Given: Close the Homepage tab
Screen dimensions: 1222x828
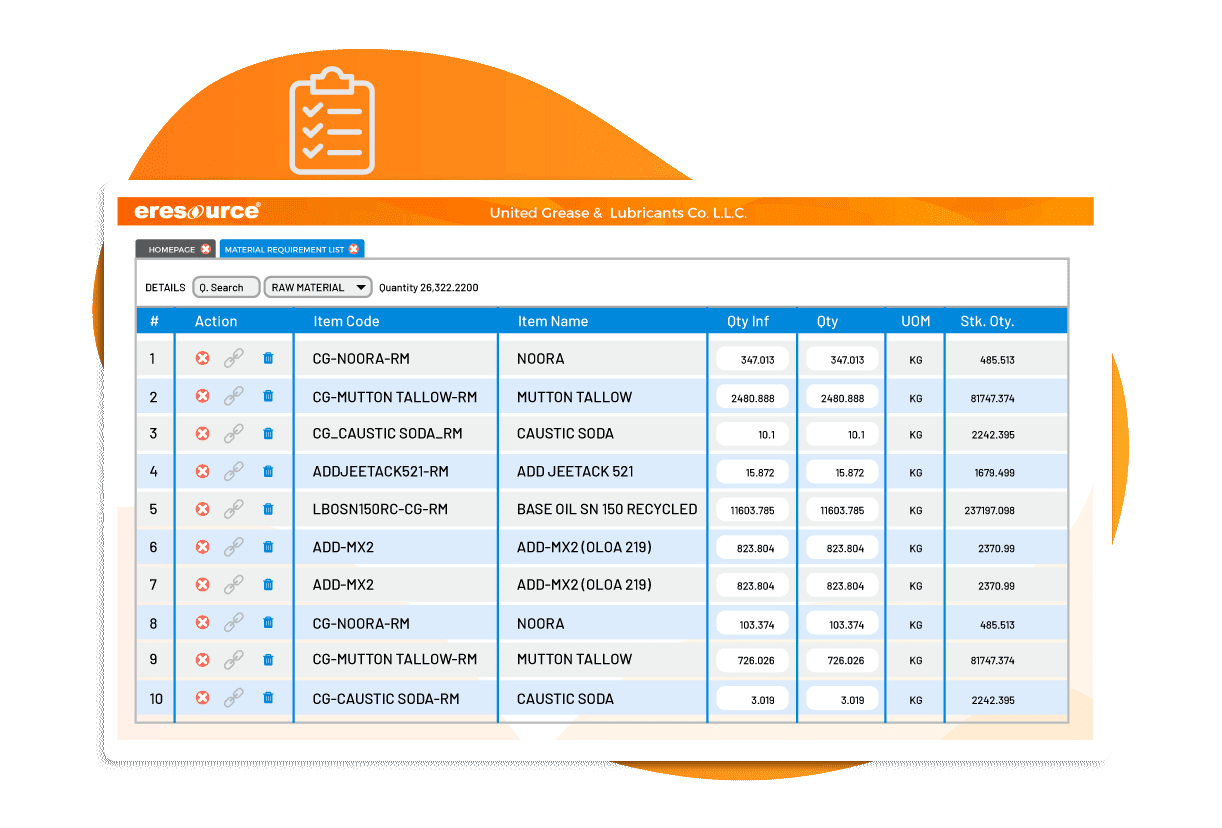Looking at the screenshot, I should (x=206, y=249).
